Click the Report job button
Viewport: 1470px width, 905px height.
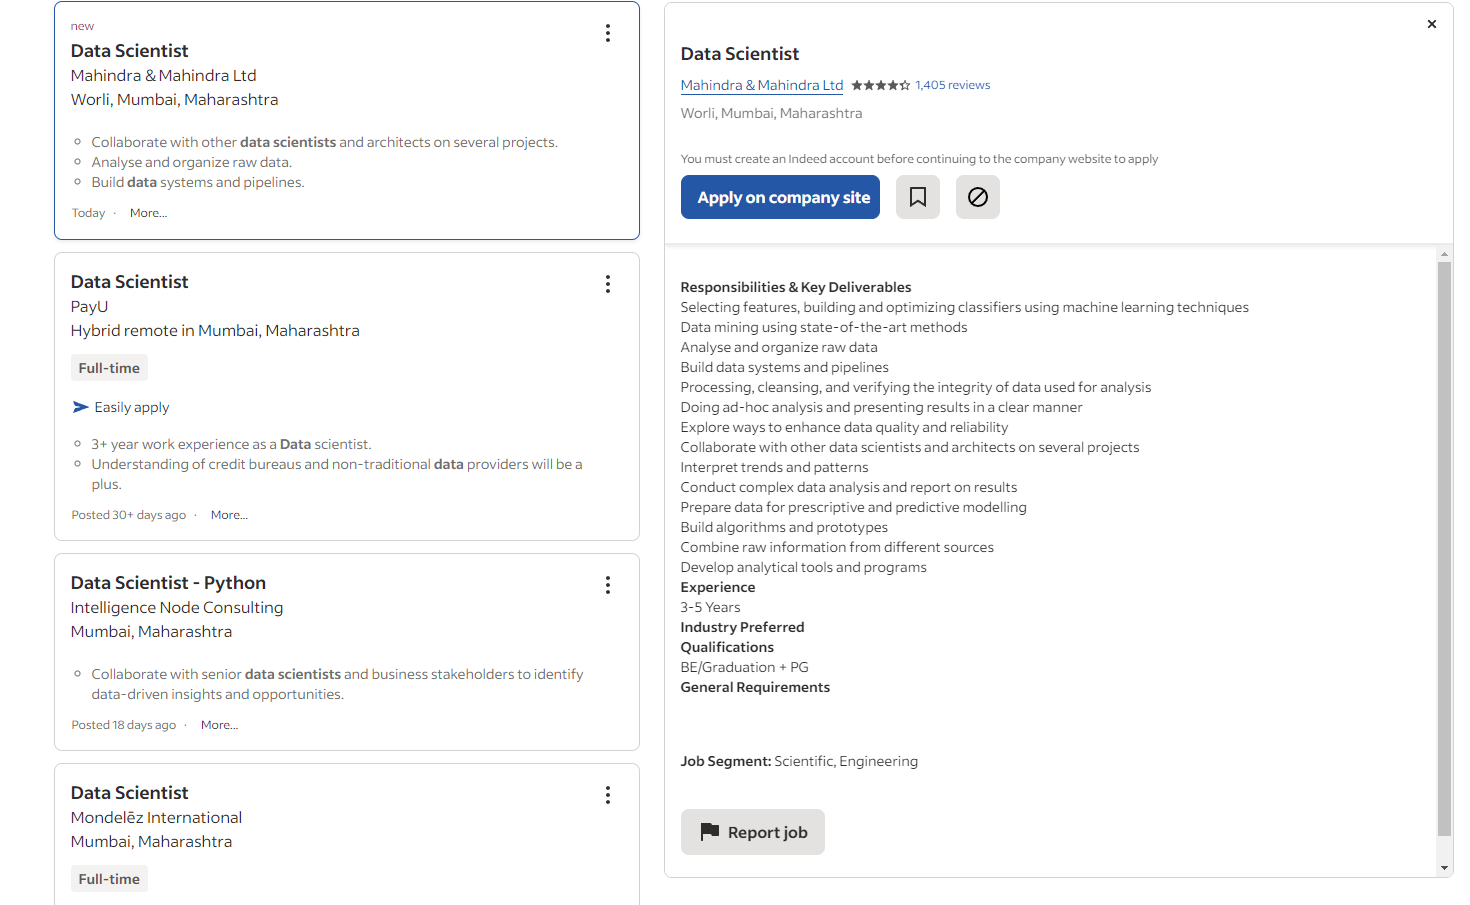752,832
